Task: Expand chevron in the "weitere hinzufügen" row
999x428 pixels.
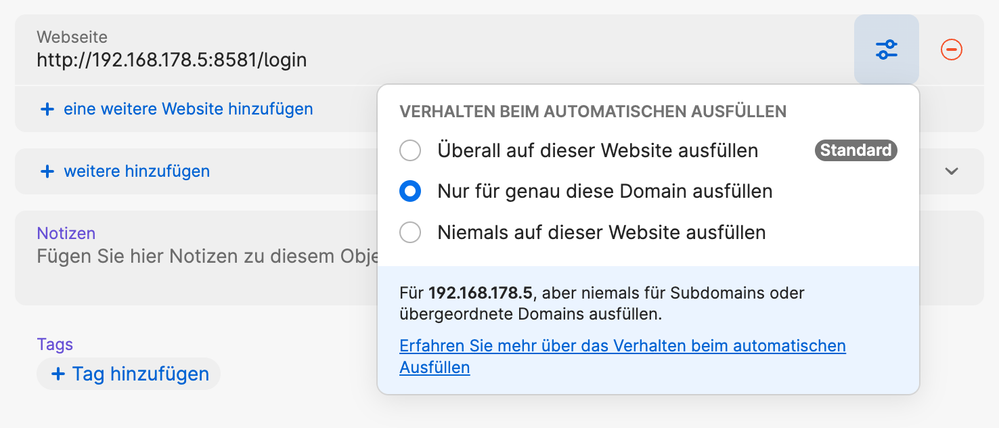Action: click(x=952, y=171)
